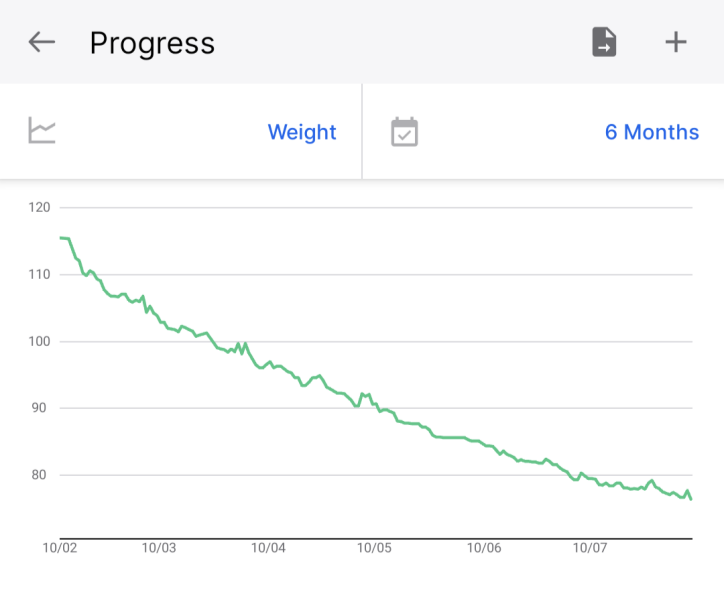Click the 10/04 date axis label

268,548
